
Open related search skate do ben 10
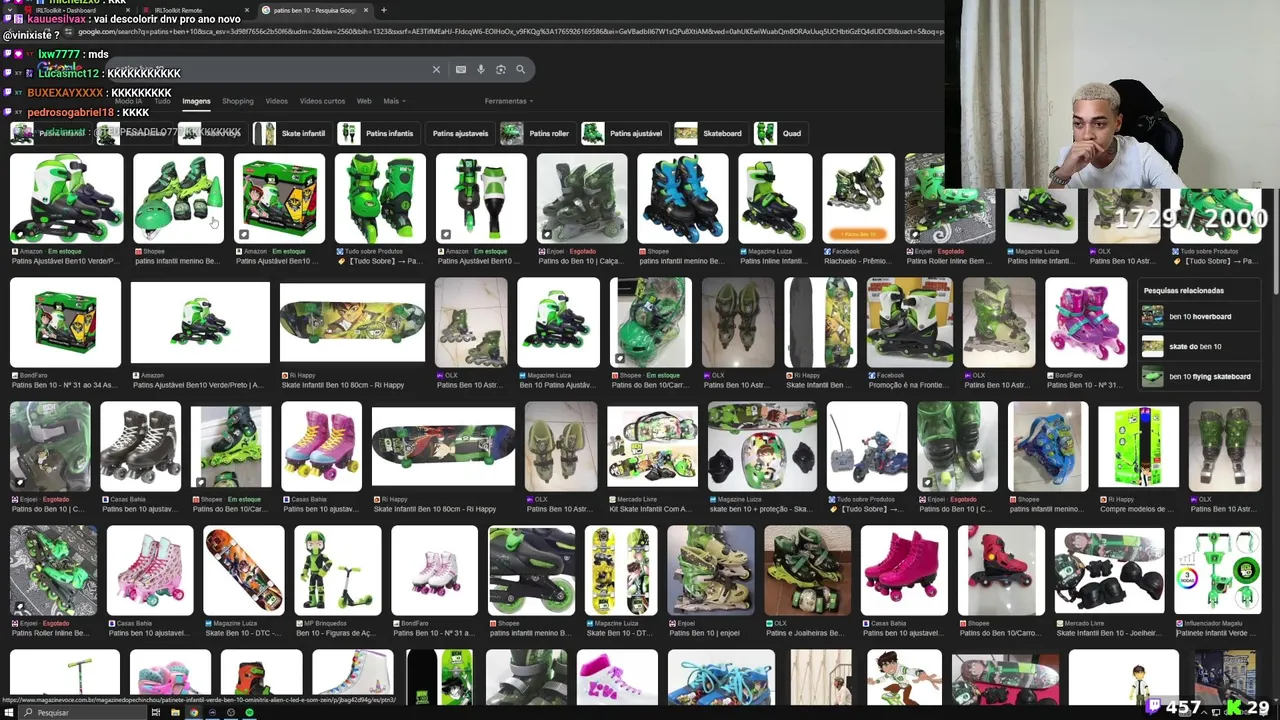(1199, 347)
